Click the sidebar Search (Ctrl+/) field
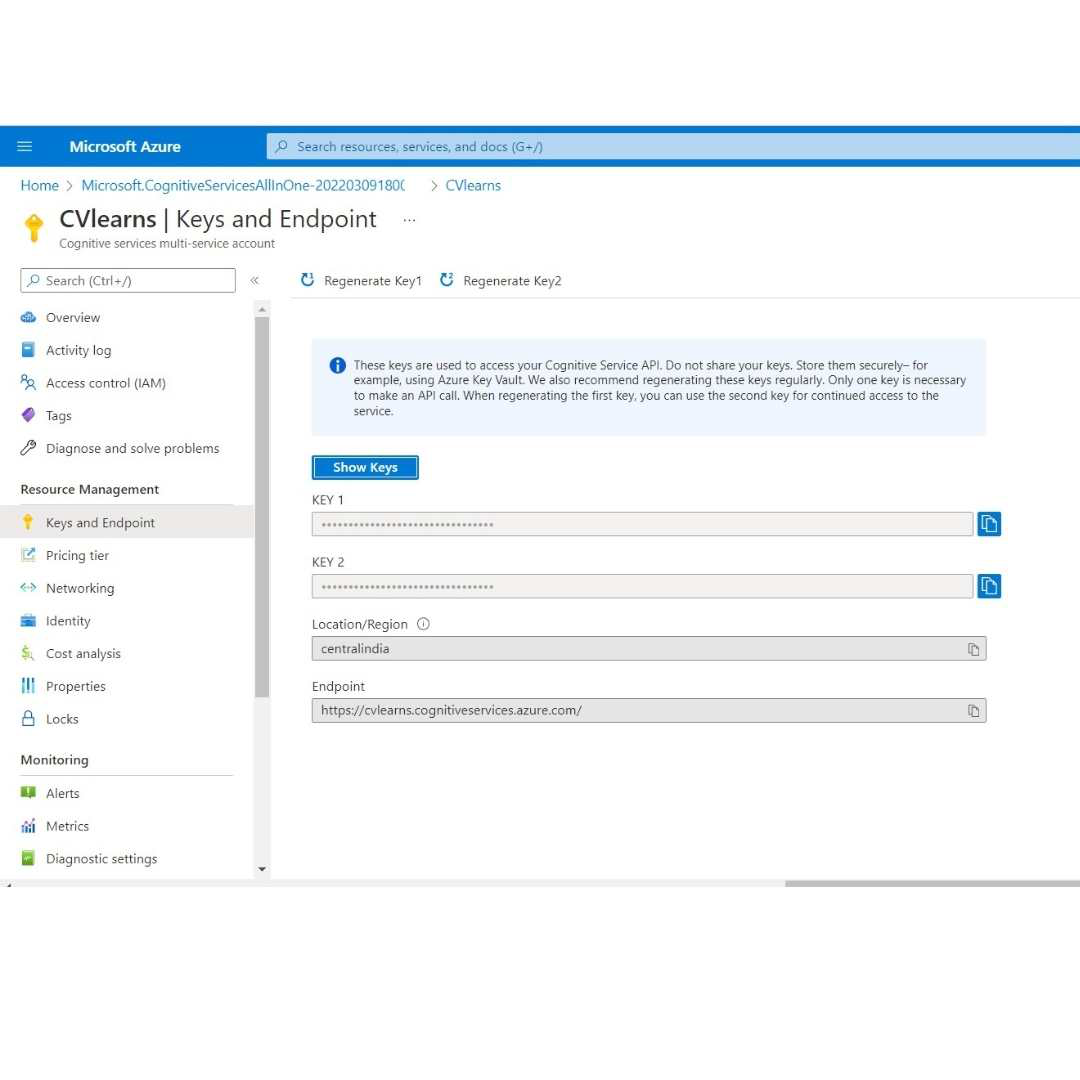The width and height of the screenshot is (1080, 1080). pos(128,280)
